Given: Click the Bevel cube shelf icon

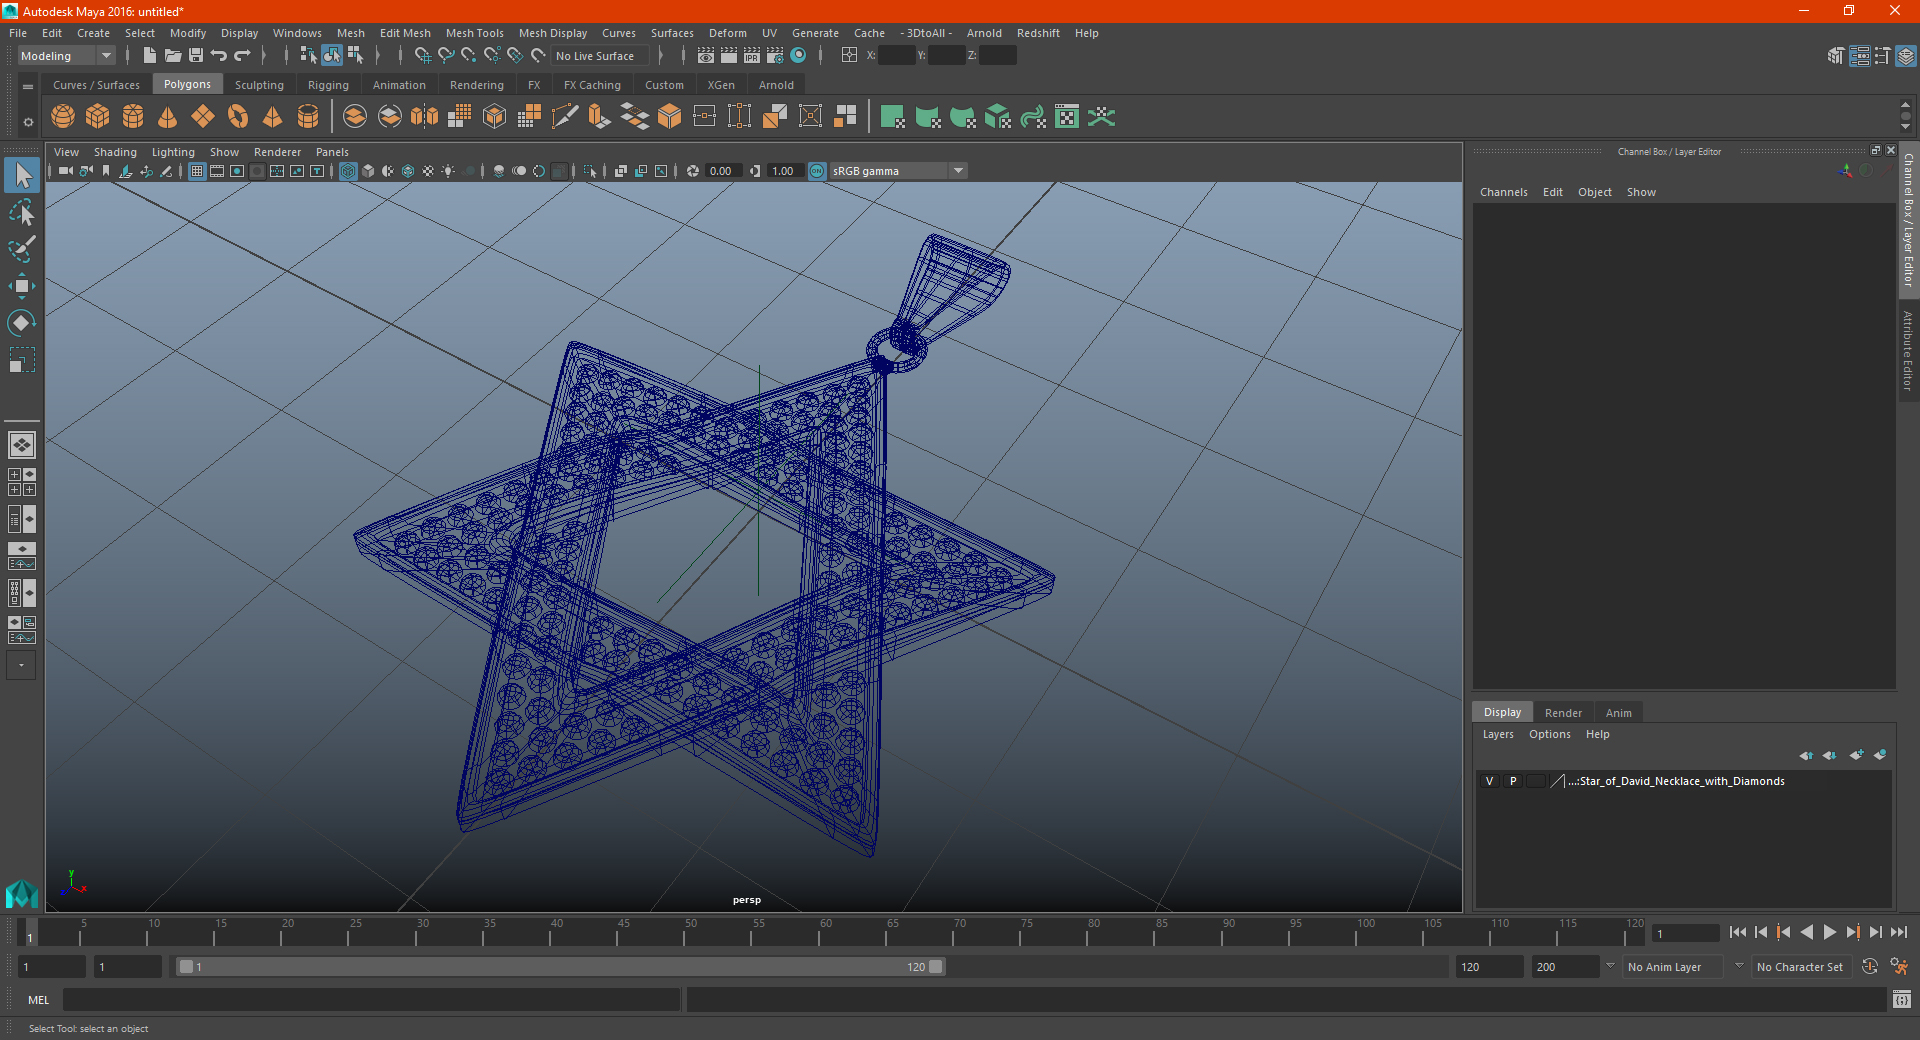Looking at the screenshot, I should tap(670, 117).
